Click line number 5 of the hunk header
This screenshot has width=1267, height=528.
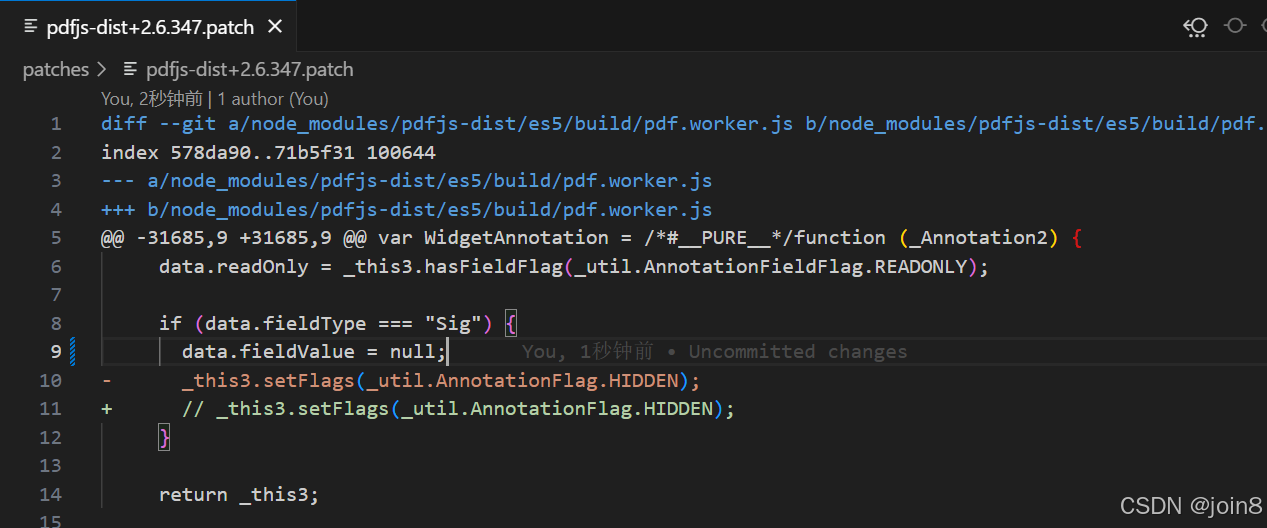[56, 238]
